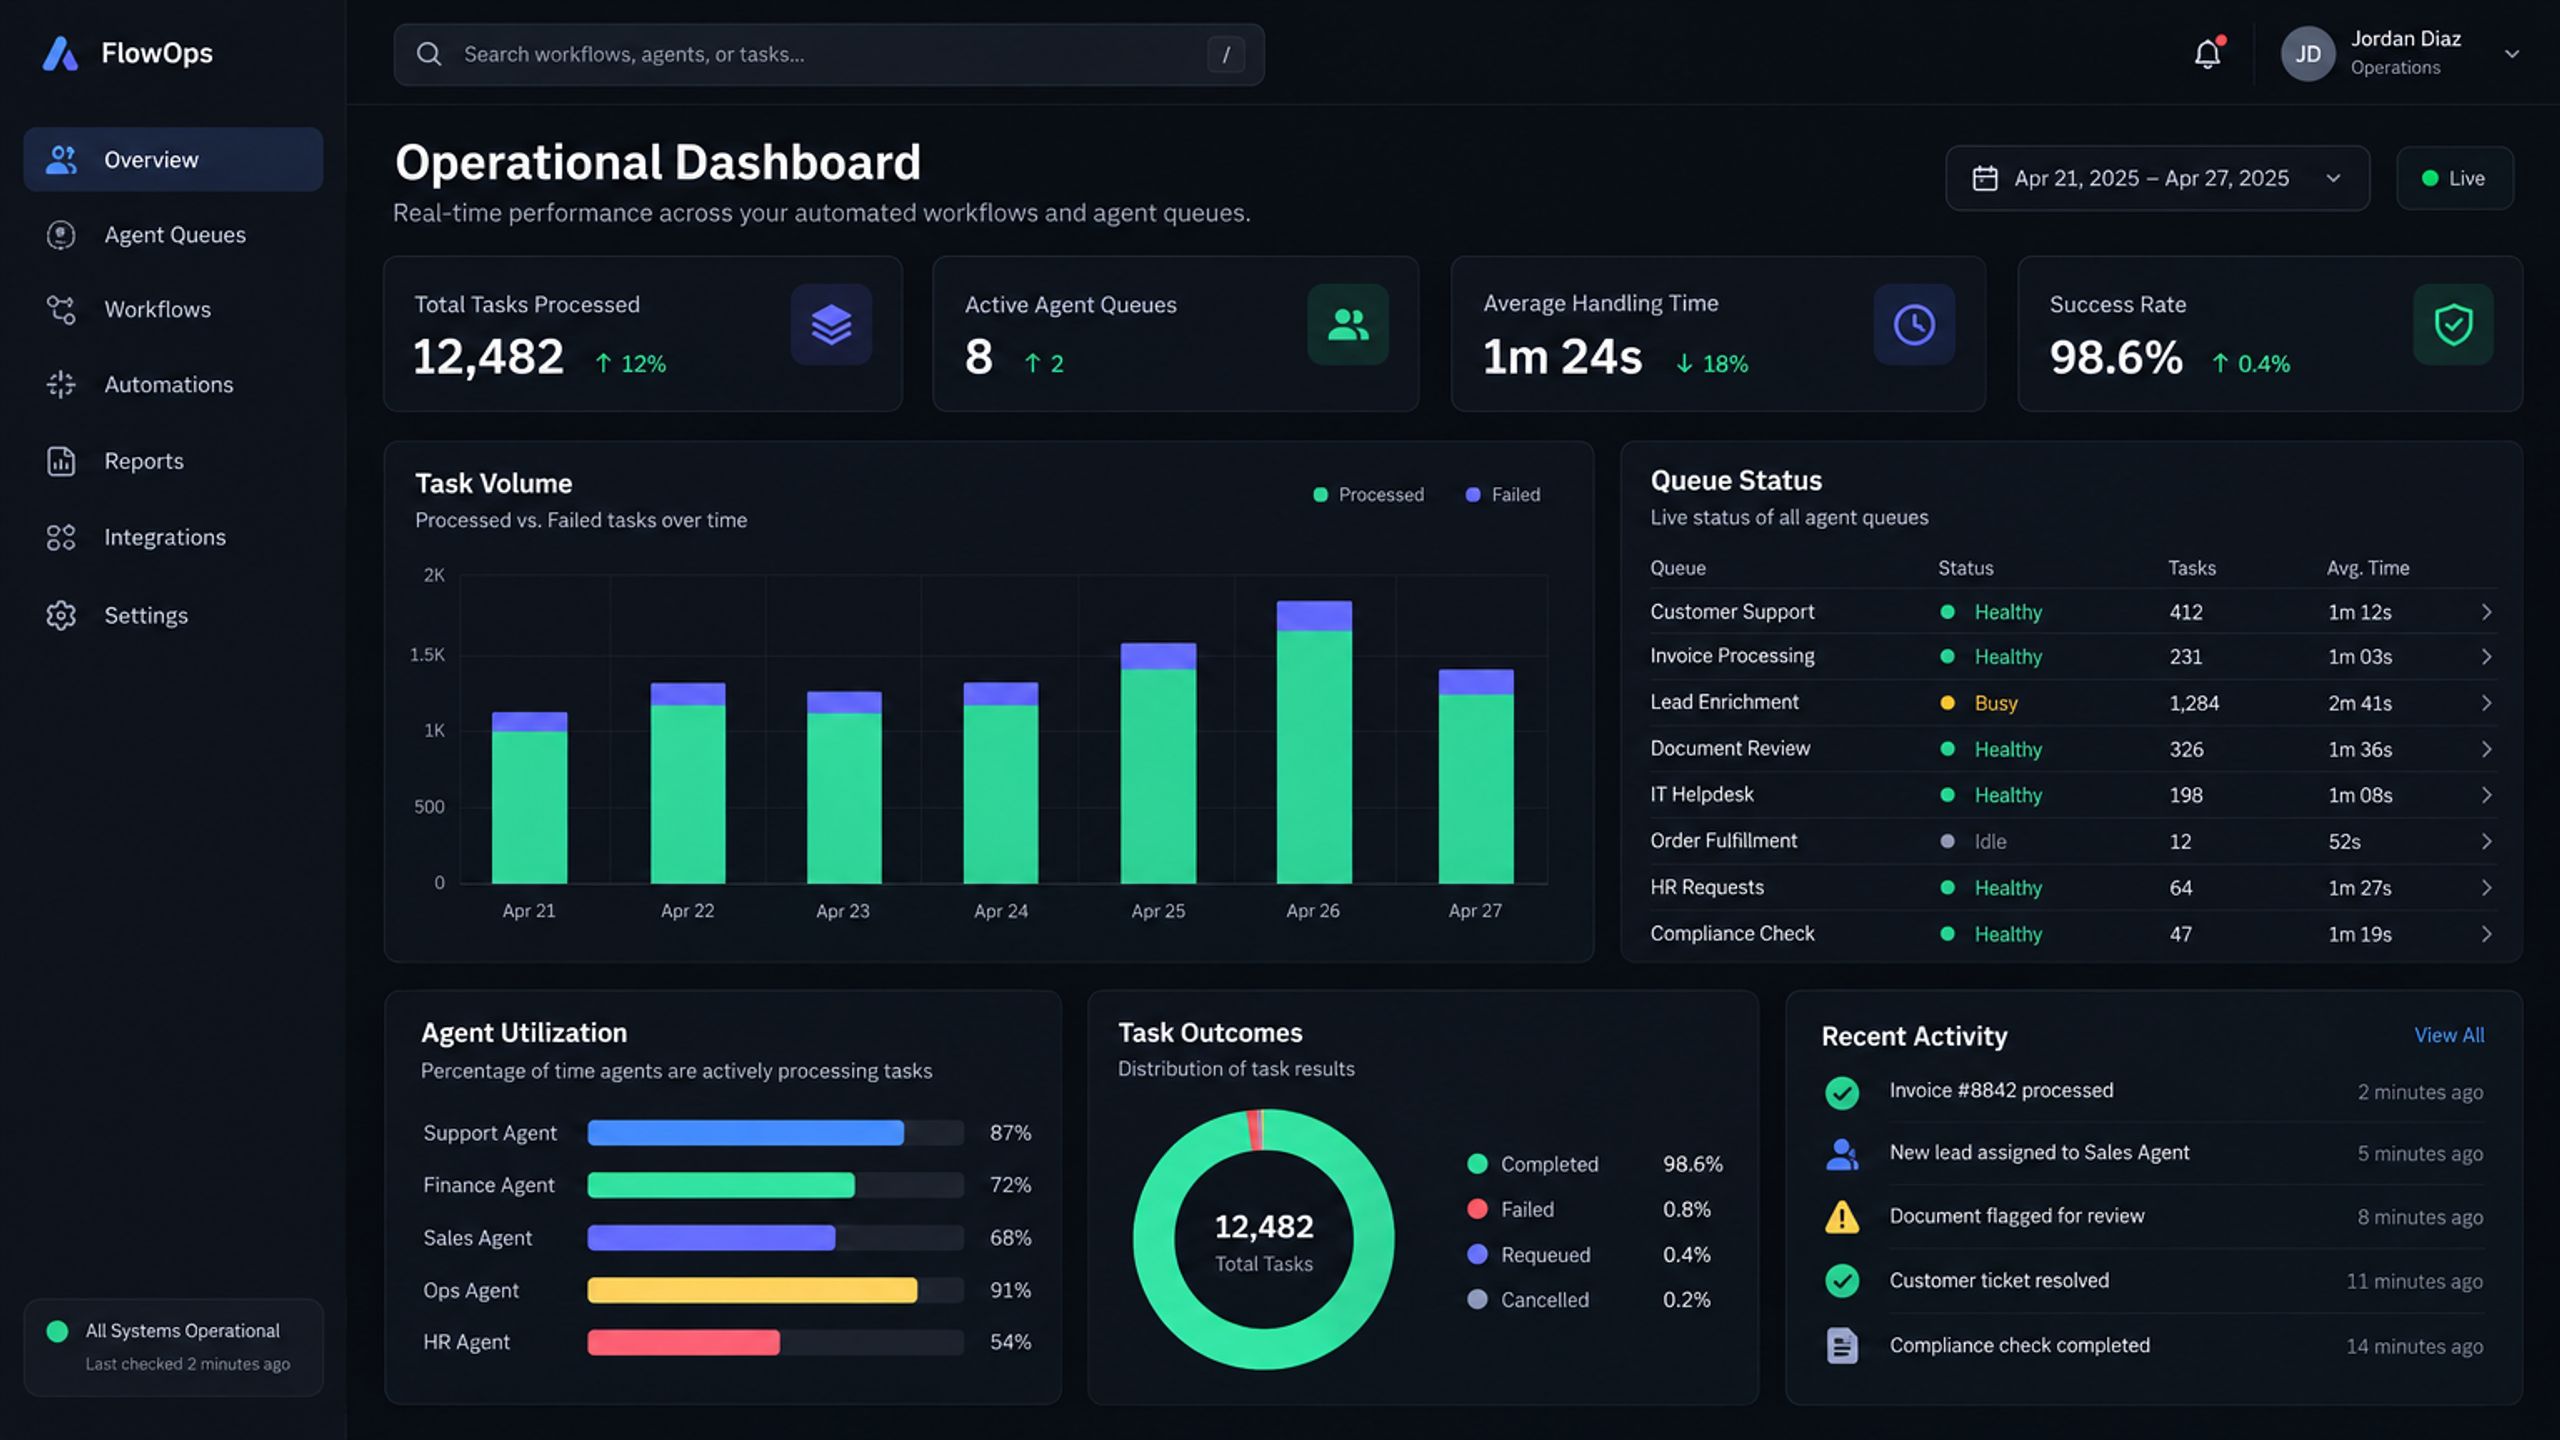
Task: Expand the Jordan Diaz account menu chevron
Action: (2512, 54)
